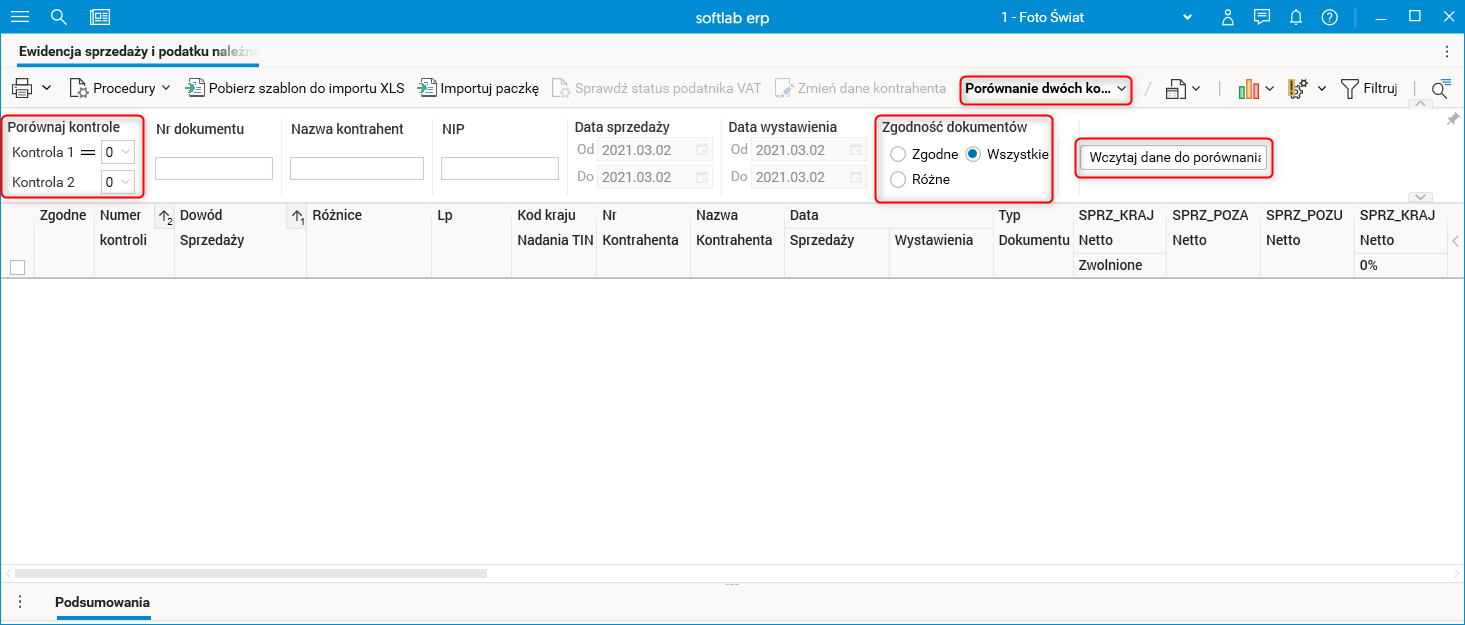Toggle the select-all checkbox in table header
Image resolution: width=1465 pixels, height=625 pixels.
coord(17,267)
